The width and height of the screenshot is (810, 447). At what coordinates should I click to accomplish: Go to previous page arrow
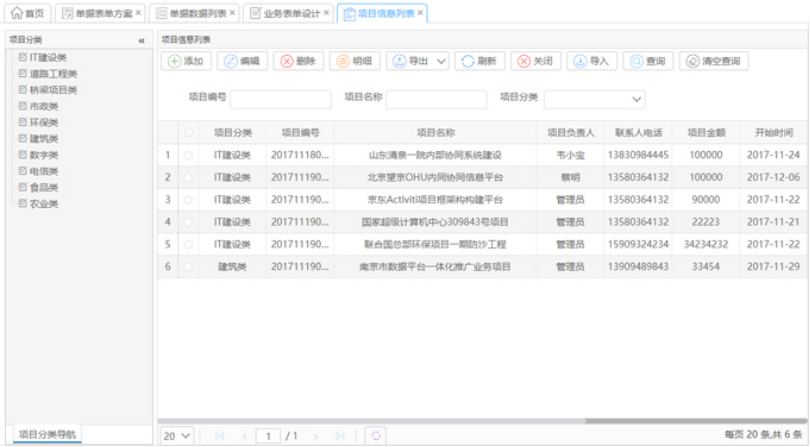244,436
